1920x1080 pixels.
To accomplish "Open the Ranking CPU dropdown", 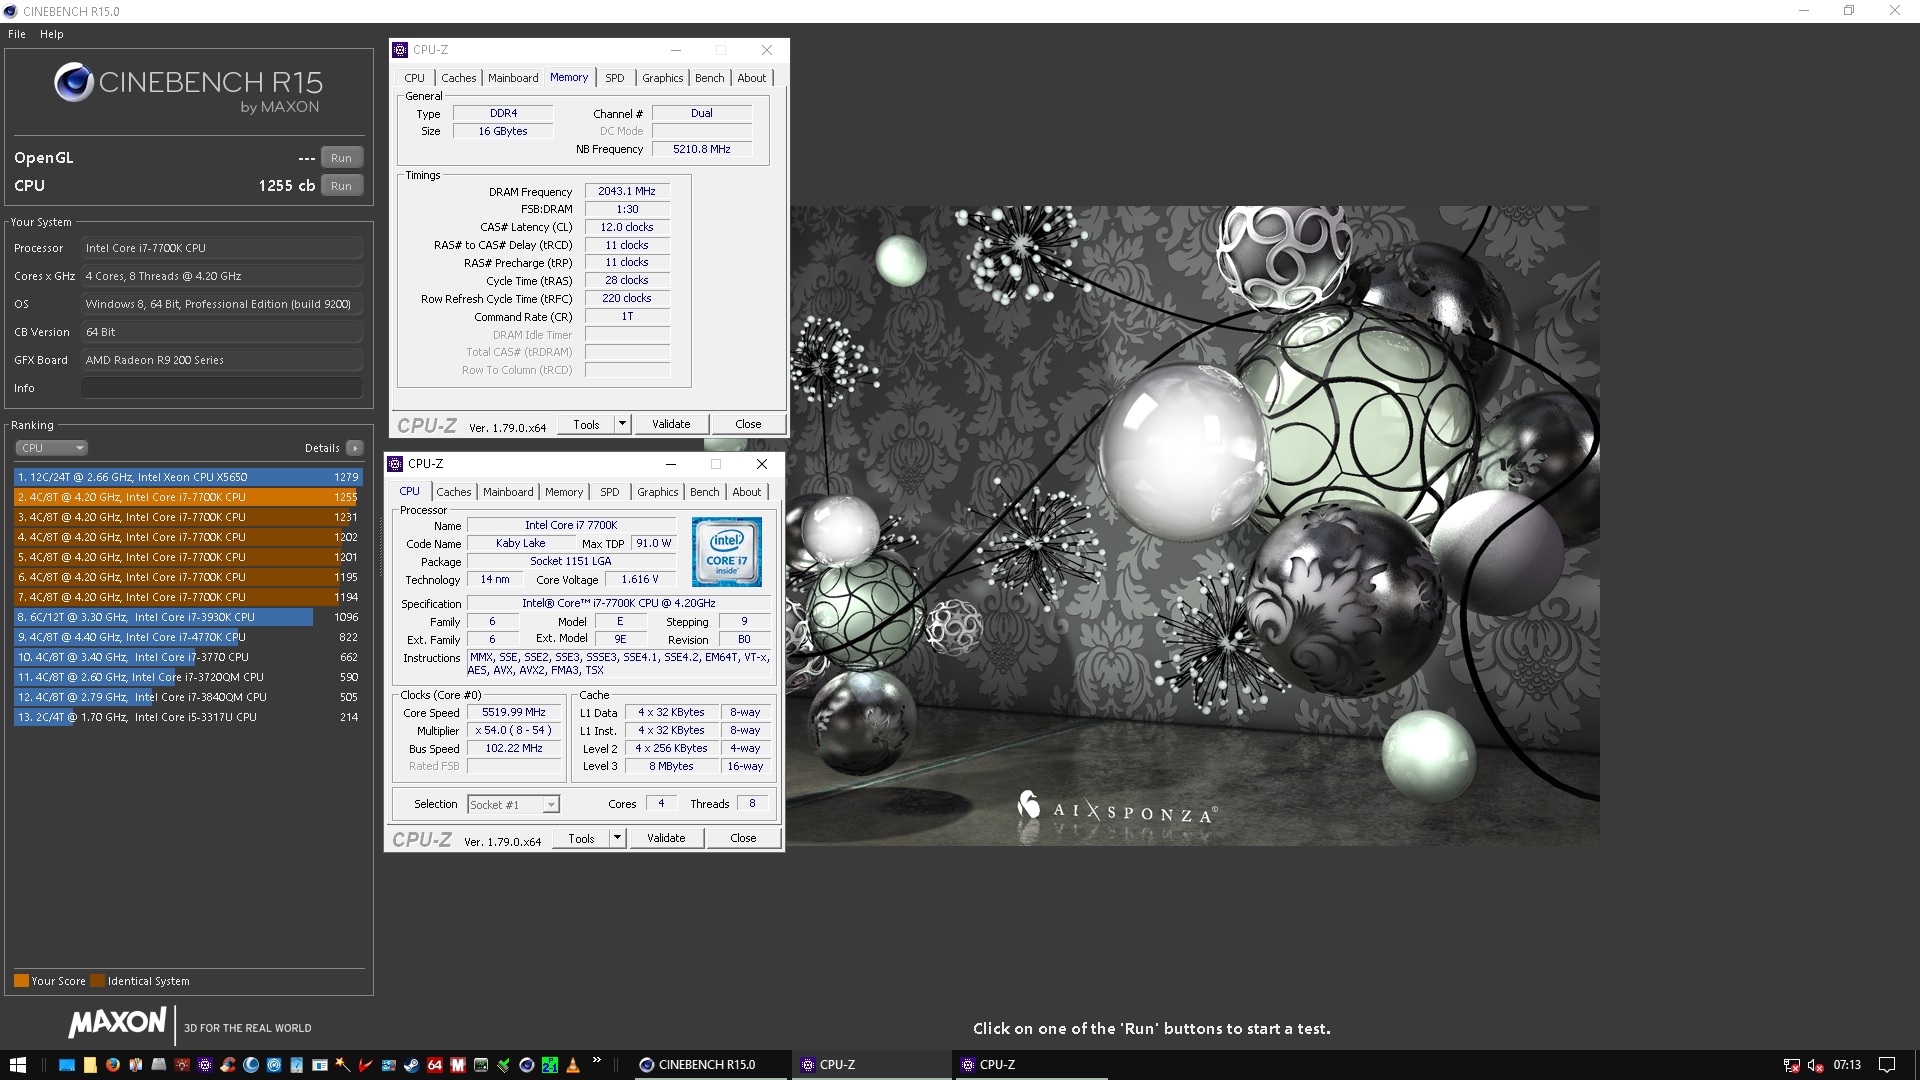I will 51,448.
